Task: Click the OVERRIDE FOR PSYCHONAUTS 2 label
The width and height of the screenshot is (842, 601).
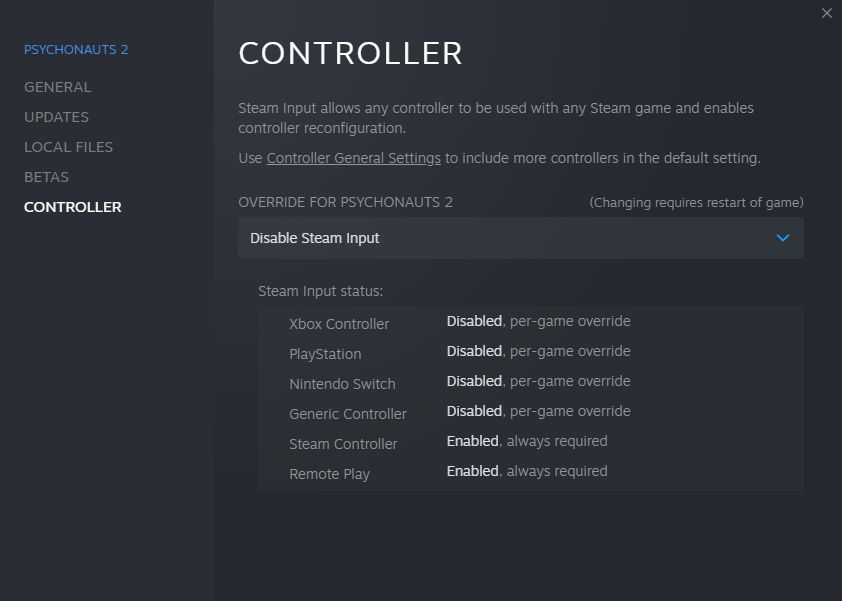Action: point(345,202)
